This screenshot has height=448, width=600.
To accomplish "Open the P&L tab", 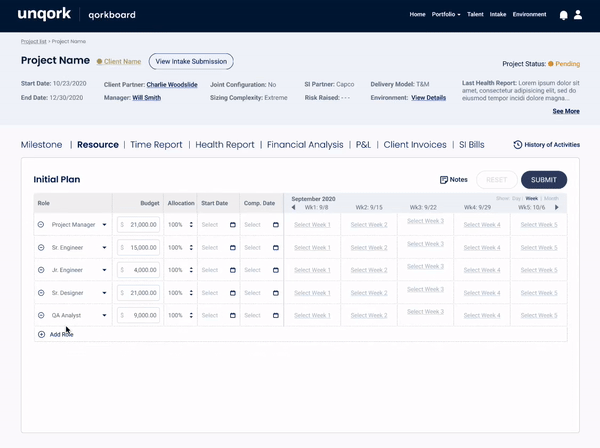I will click(x=363, y=145).
